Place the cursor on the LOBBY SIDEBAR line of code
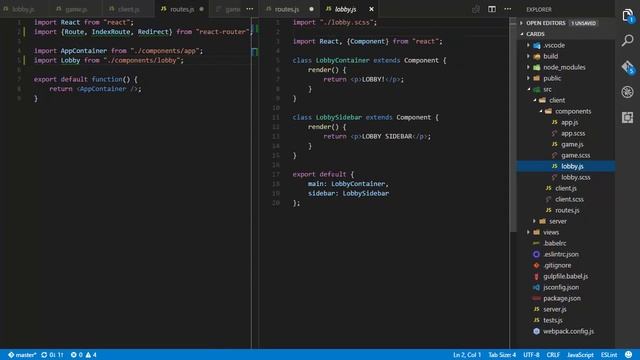 (377, 136)
